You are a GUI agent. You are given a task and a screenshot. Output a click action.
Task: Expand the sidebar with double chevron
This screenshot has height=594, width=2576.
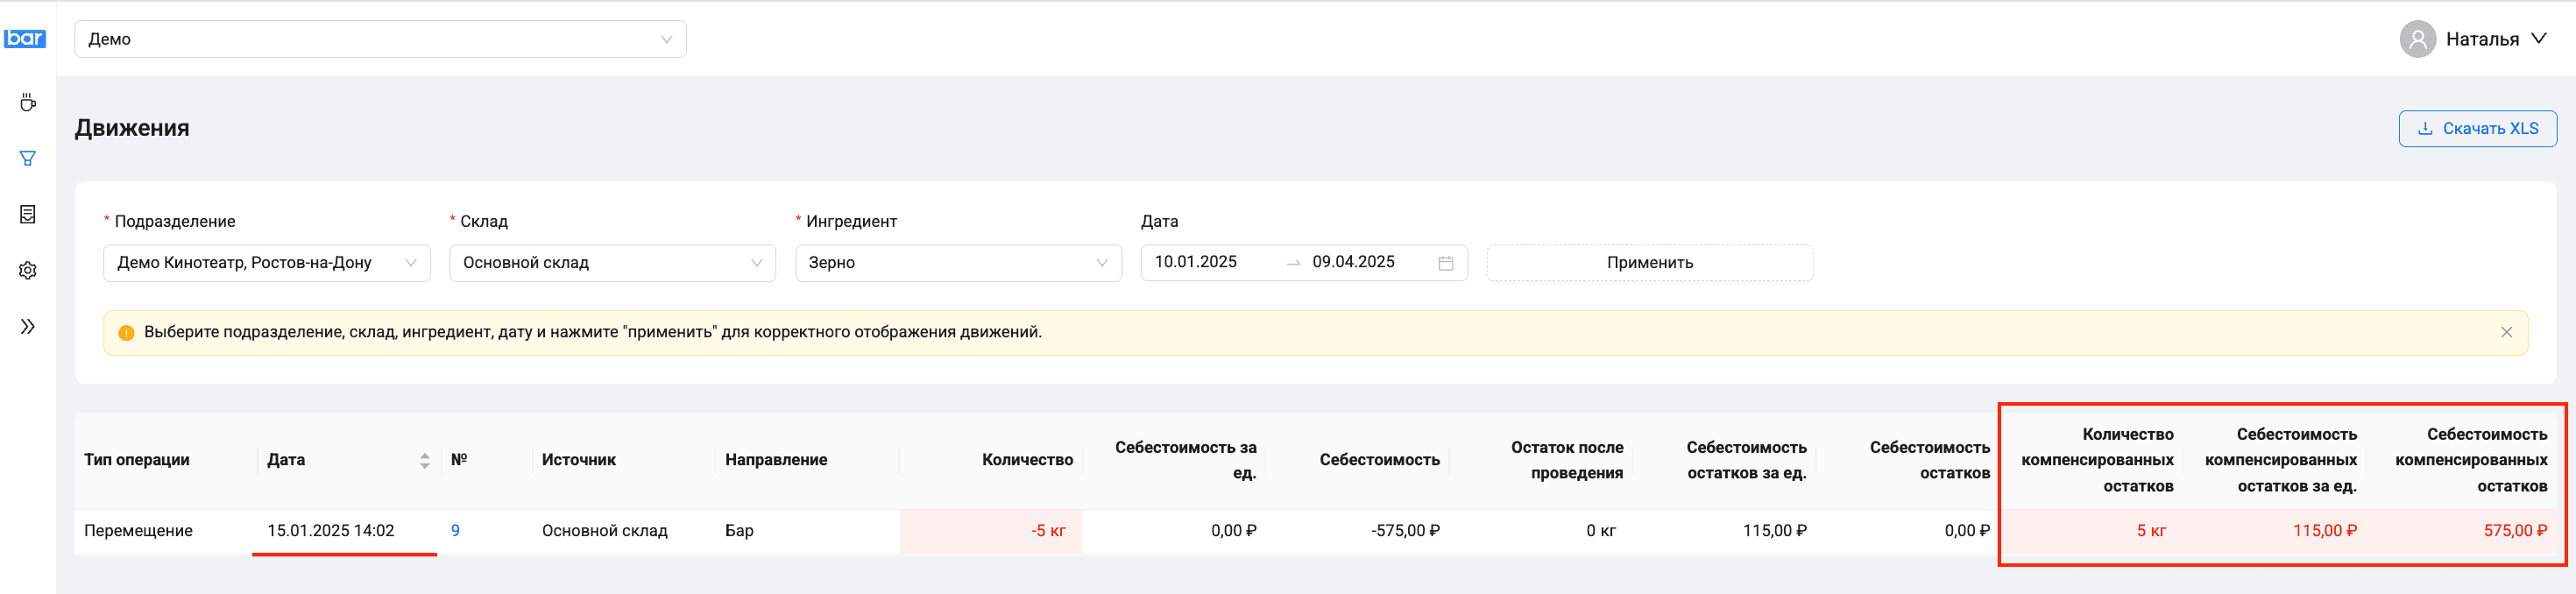(x=28, y=326)
